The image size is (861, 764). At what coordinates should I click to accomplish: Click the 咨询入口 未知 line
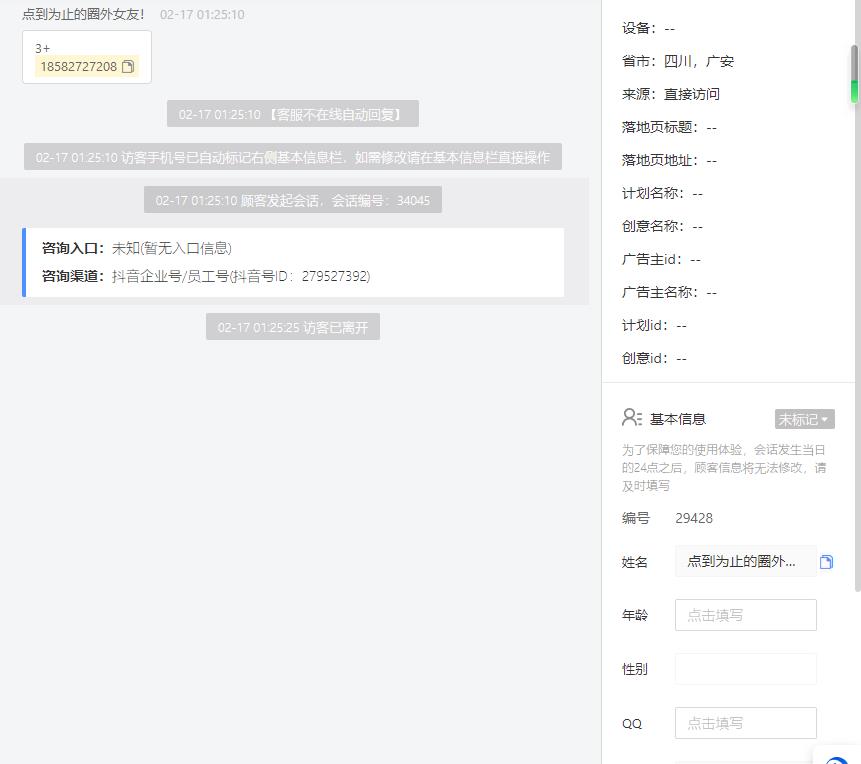pos(137,248)
